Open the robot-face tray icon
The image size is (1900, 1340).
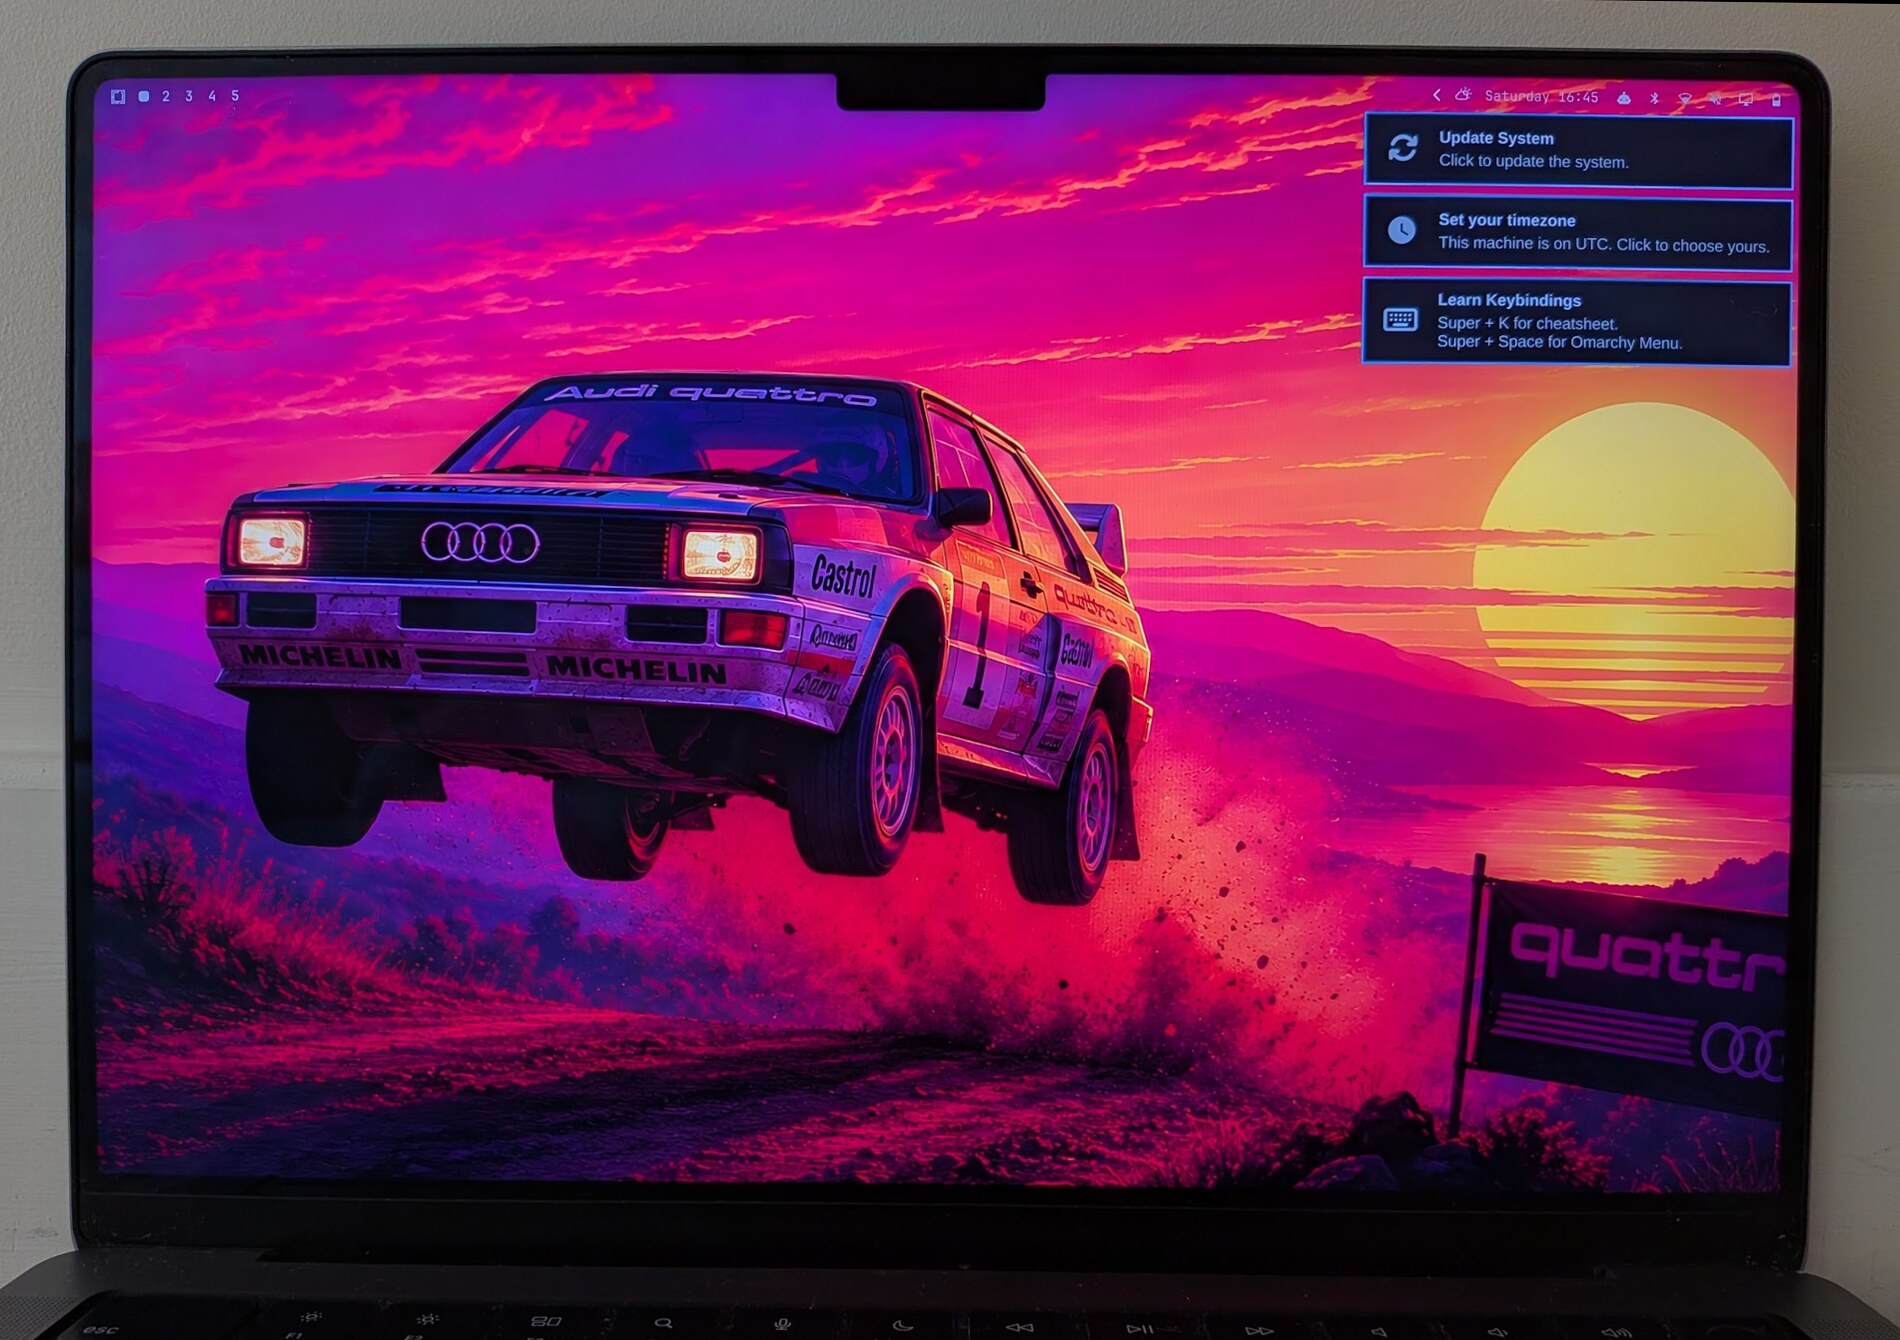click(1624, 98)
